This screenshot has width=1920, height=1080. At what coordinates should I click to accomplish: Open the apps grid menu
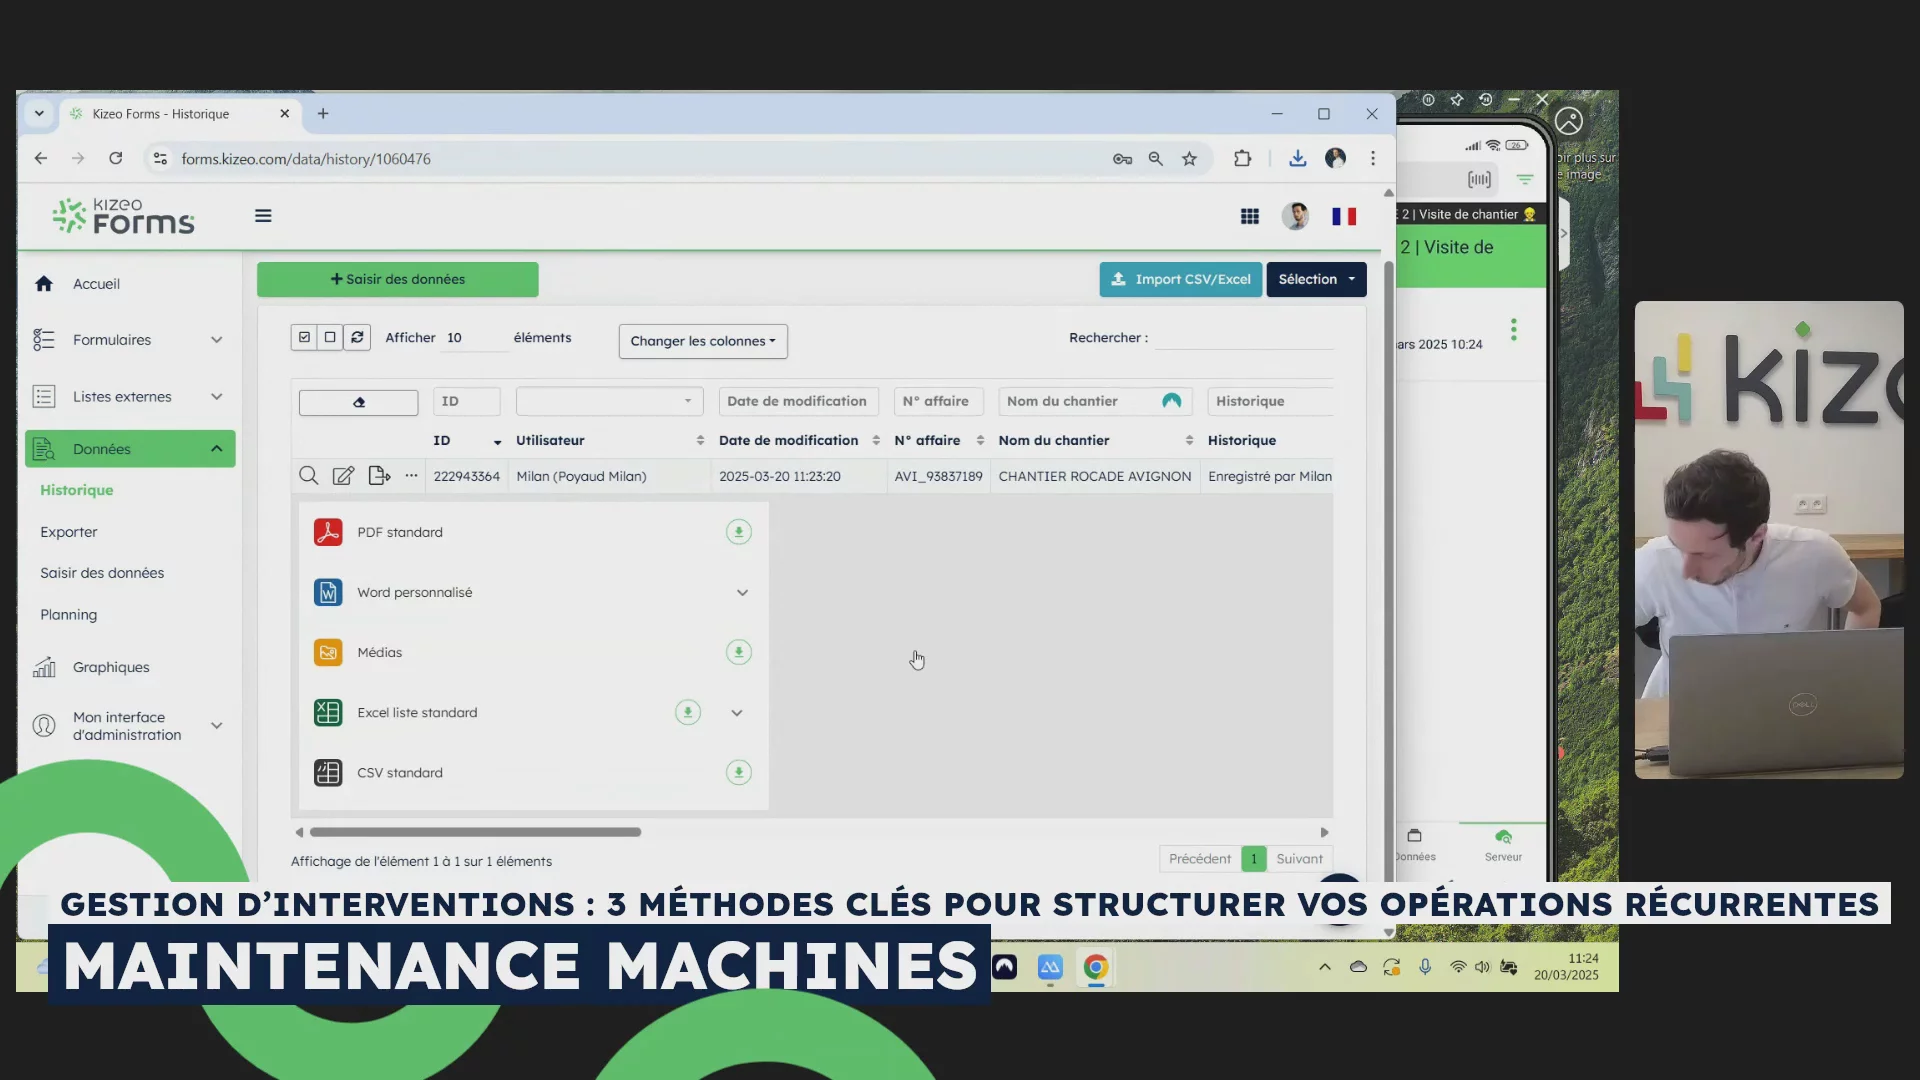pos(1250,216)
